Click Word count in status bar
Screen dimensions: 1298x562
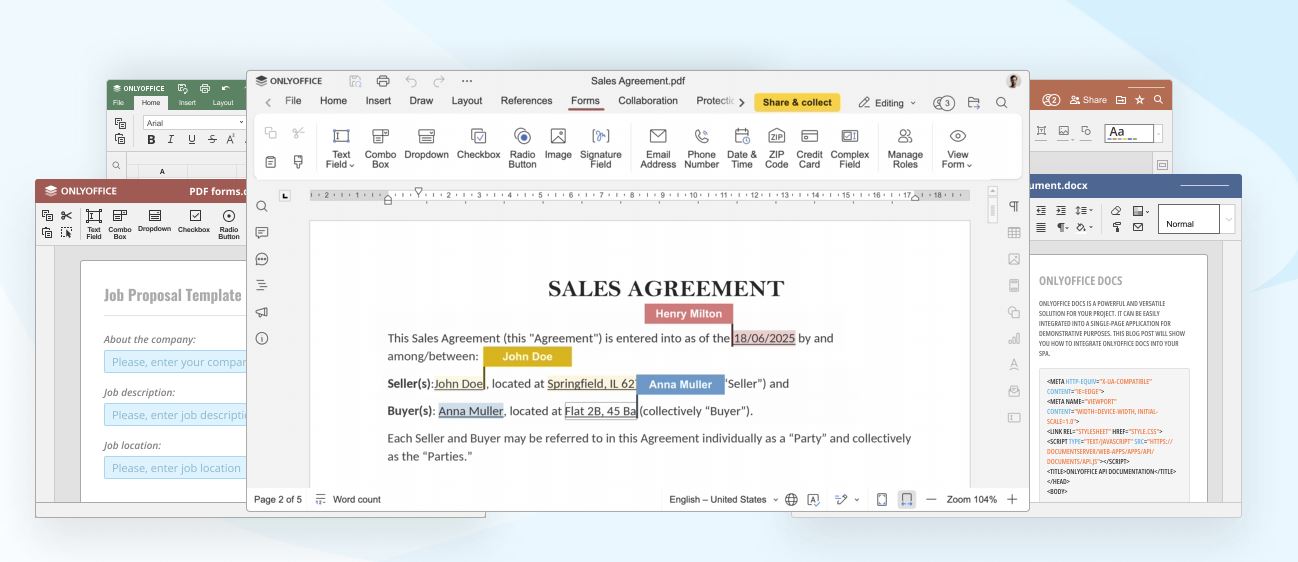click(348, 499)
